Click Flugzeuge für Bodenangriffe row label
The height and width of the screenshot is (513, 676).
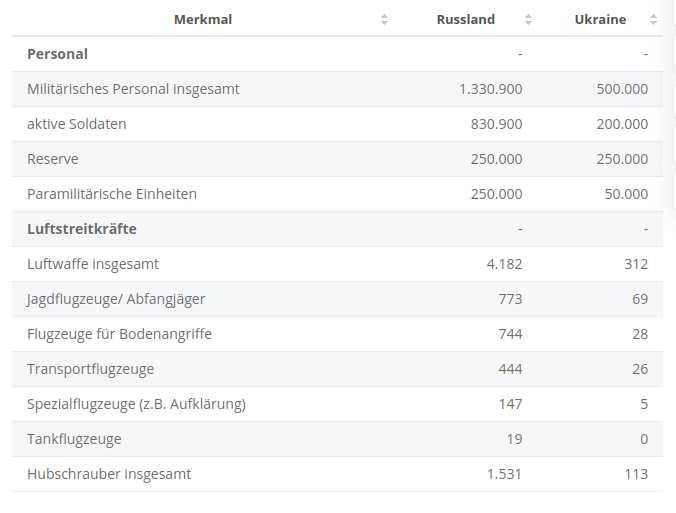pos(119,334)
